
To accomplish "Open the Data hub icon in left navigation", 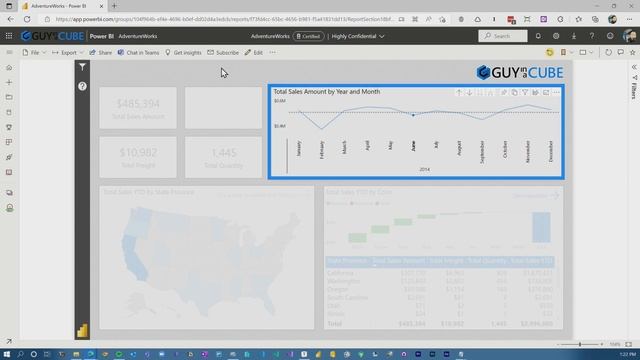I will (9, 112).
